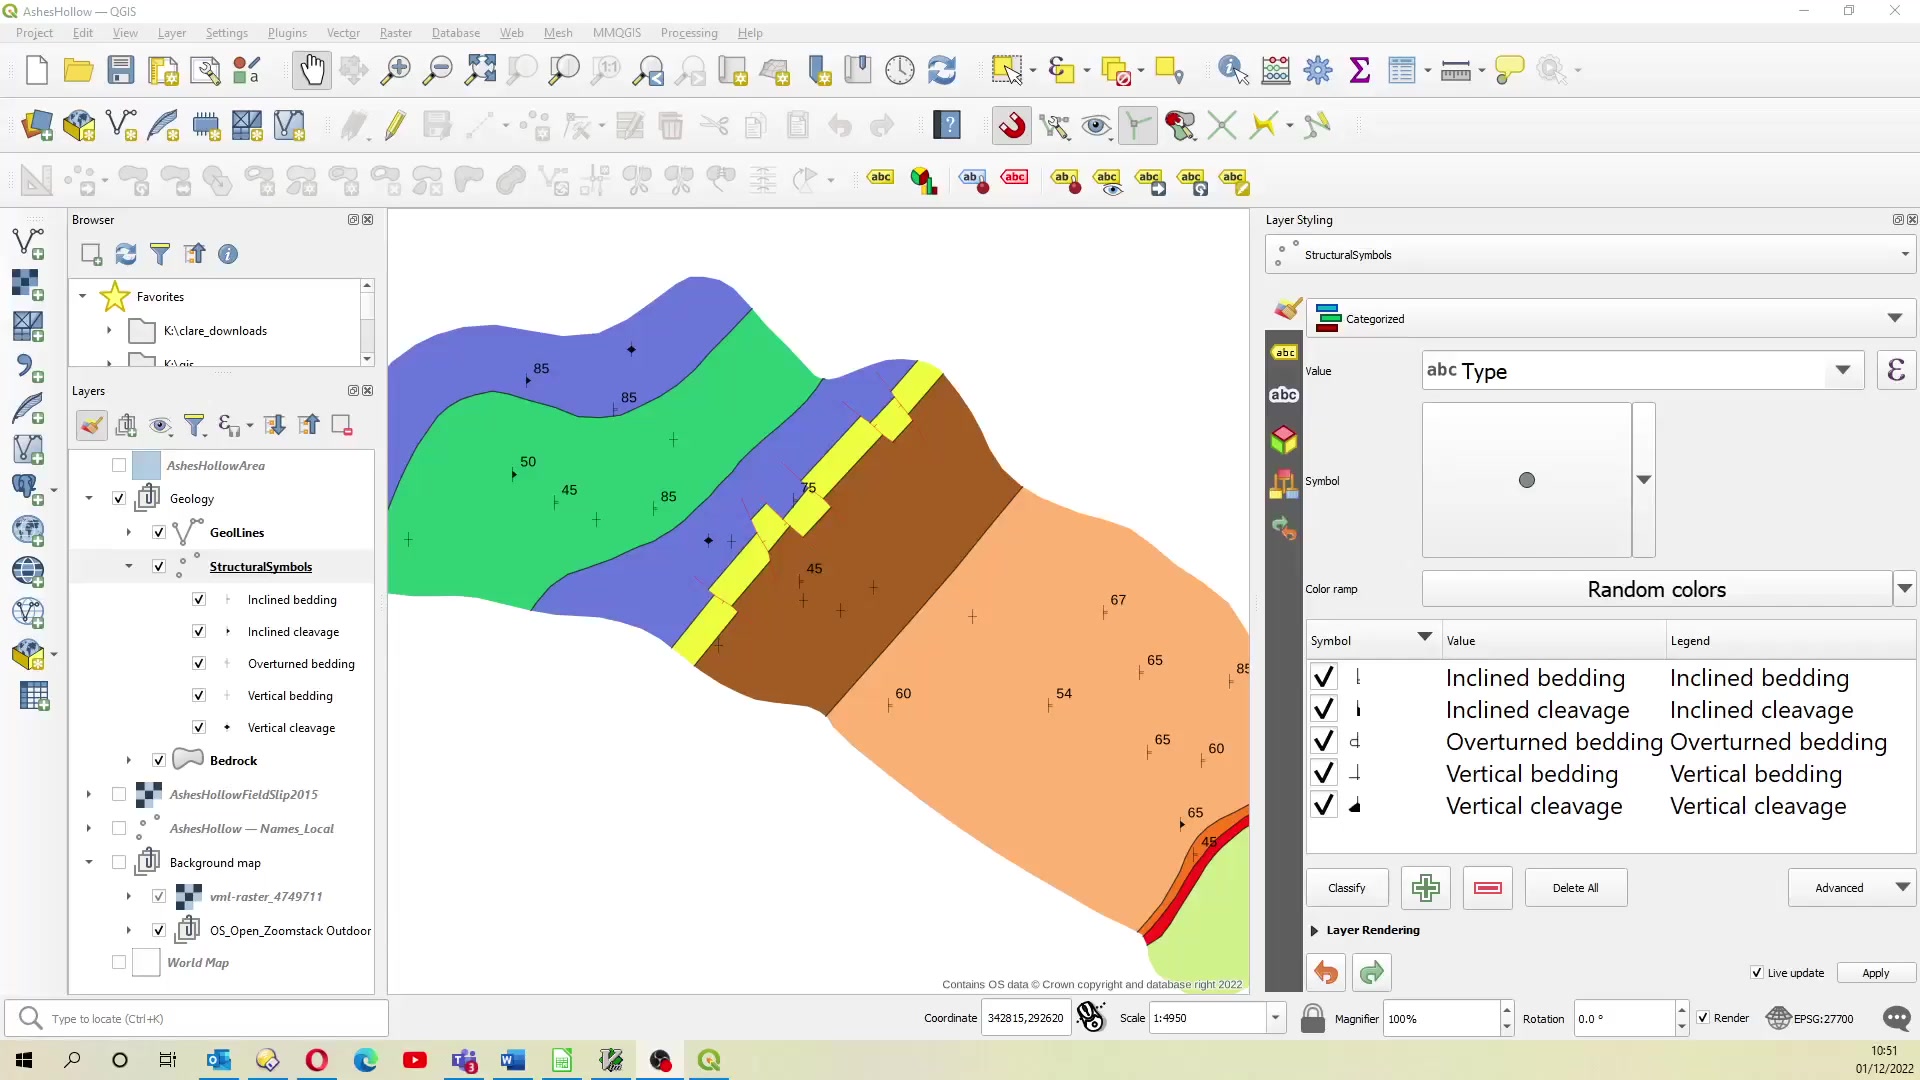Open the Processing Toolbox gear icon
This screenshot has height=1080, width=1920.
coord(1317,70)
